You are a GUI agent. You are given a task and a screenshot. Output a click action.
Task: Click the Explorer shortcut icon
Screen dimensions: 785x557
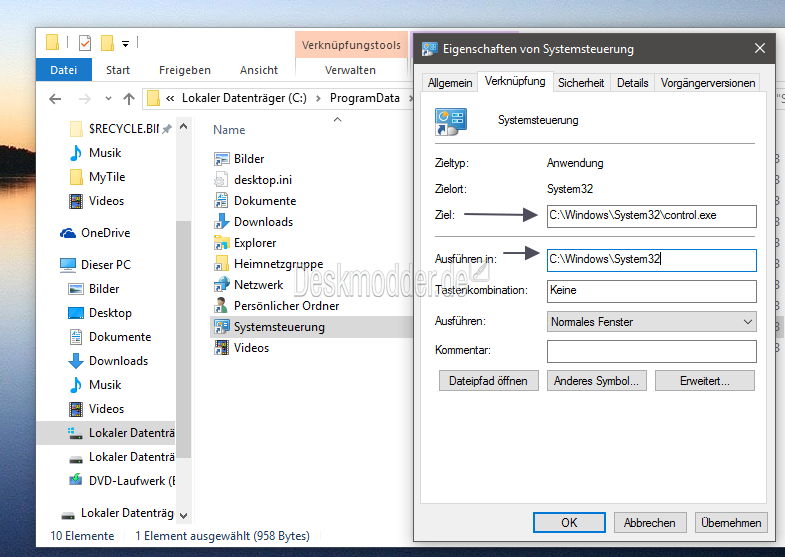(221, 243)
